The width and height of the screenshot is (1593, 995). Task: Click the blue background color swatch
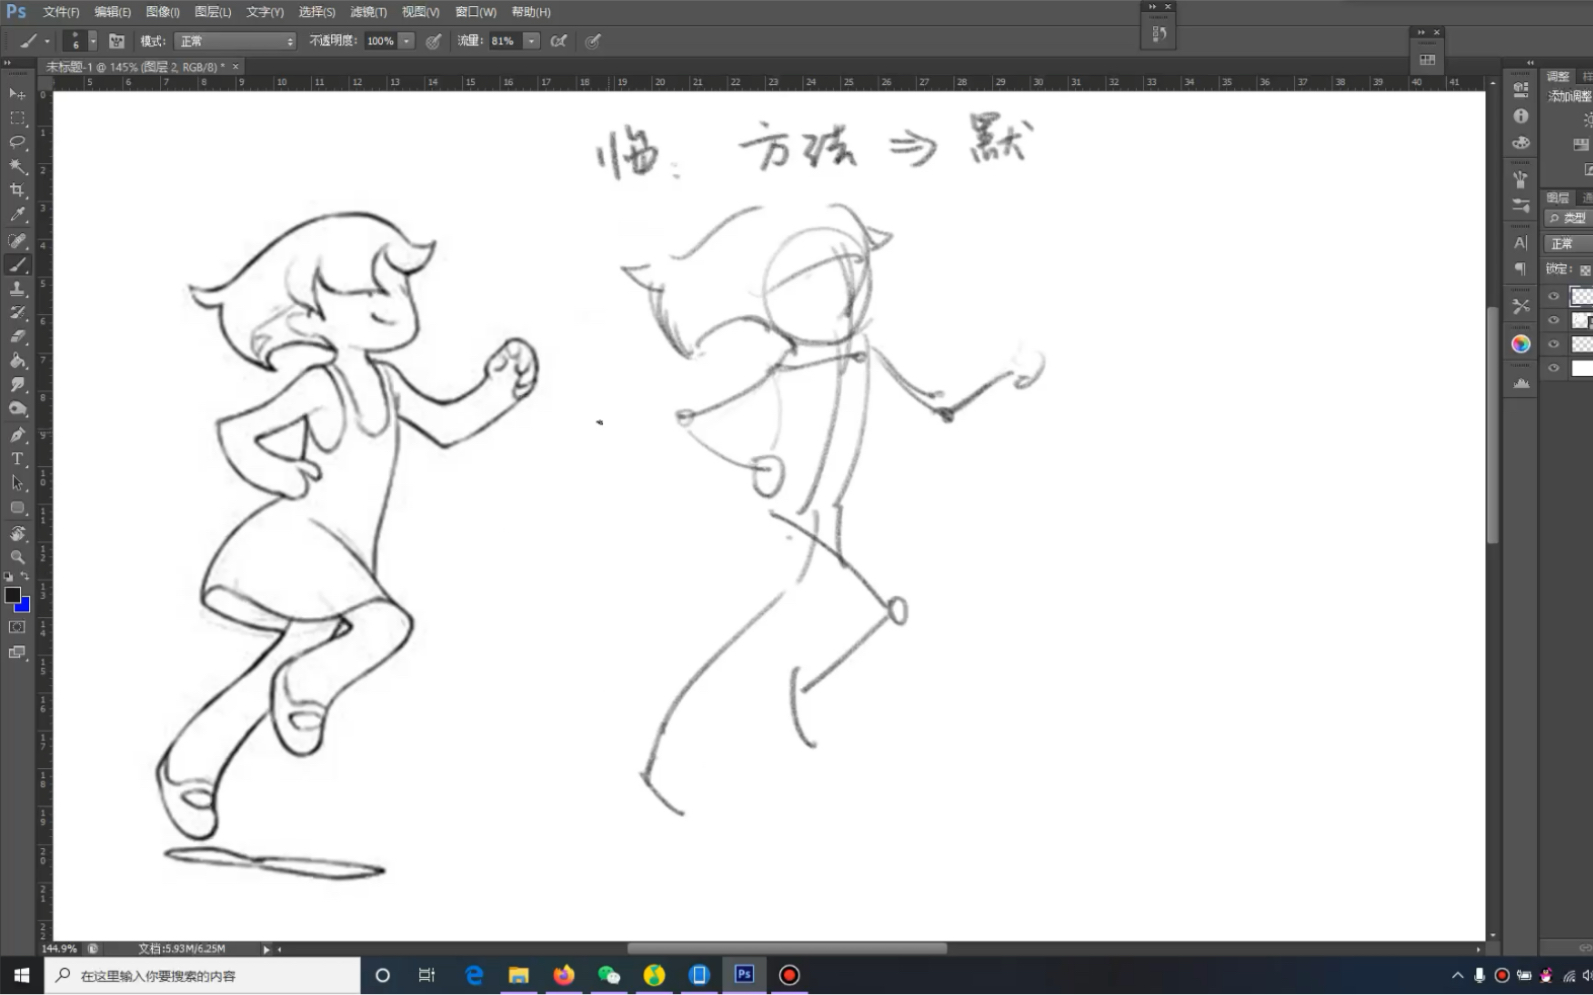[x=24, y=606]
